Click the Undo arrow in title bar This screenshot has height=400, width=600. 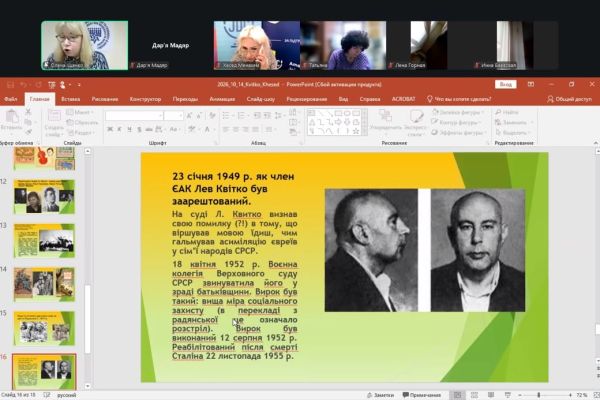[24, 85]
